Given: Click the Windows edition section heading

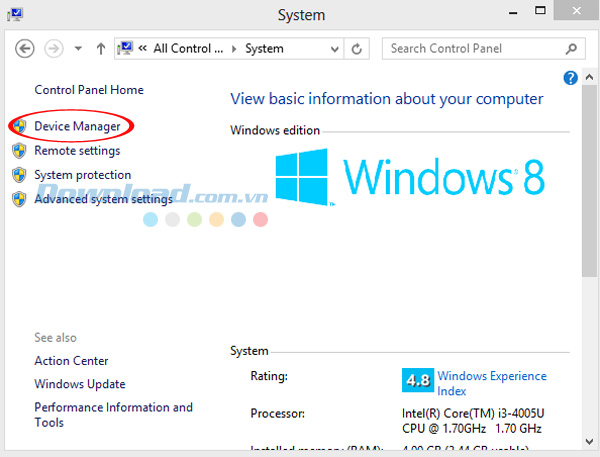Looking at the screenshot, I should click(275, 131).
